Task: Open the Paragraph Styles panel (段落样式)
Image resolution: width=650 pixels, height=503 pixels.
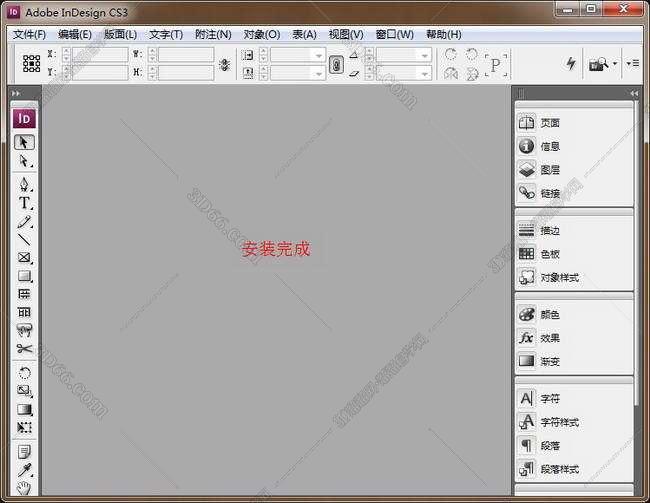Action: pos(548,469)
